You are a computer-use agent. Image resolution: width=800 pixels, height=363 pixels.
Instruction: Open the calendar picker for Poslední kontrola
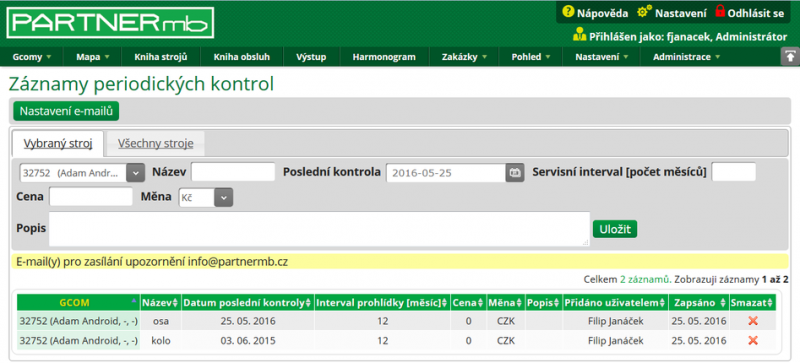[x=515, y=173]
